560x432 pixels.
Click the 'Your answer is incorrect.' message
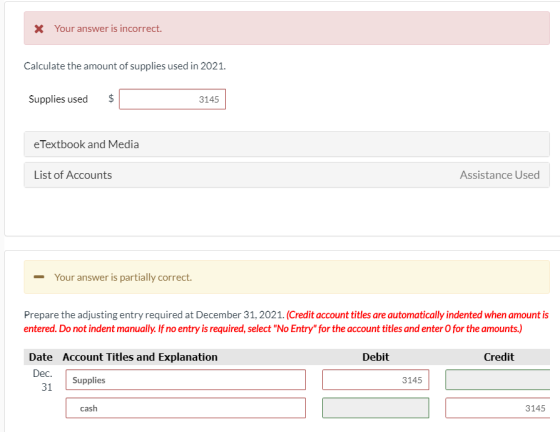(x=108, y=29)
